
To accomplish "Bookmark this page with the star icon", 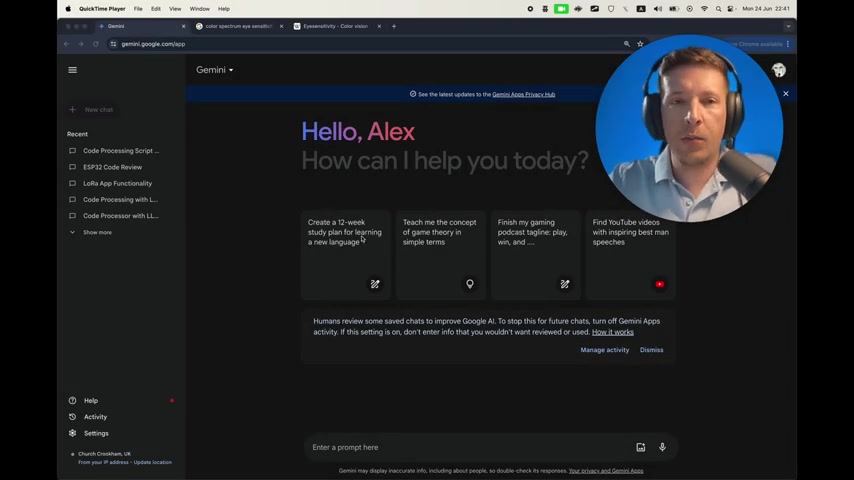I will [640, 44].
